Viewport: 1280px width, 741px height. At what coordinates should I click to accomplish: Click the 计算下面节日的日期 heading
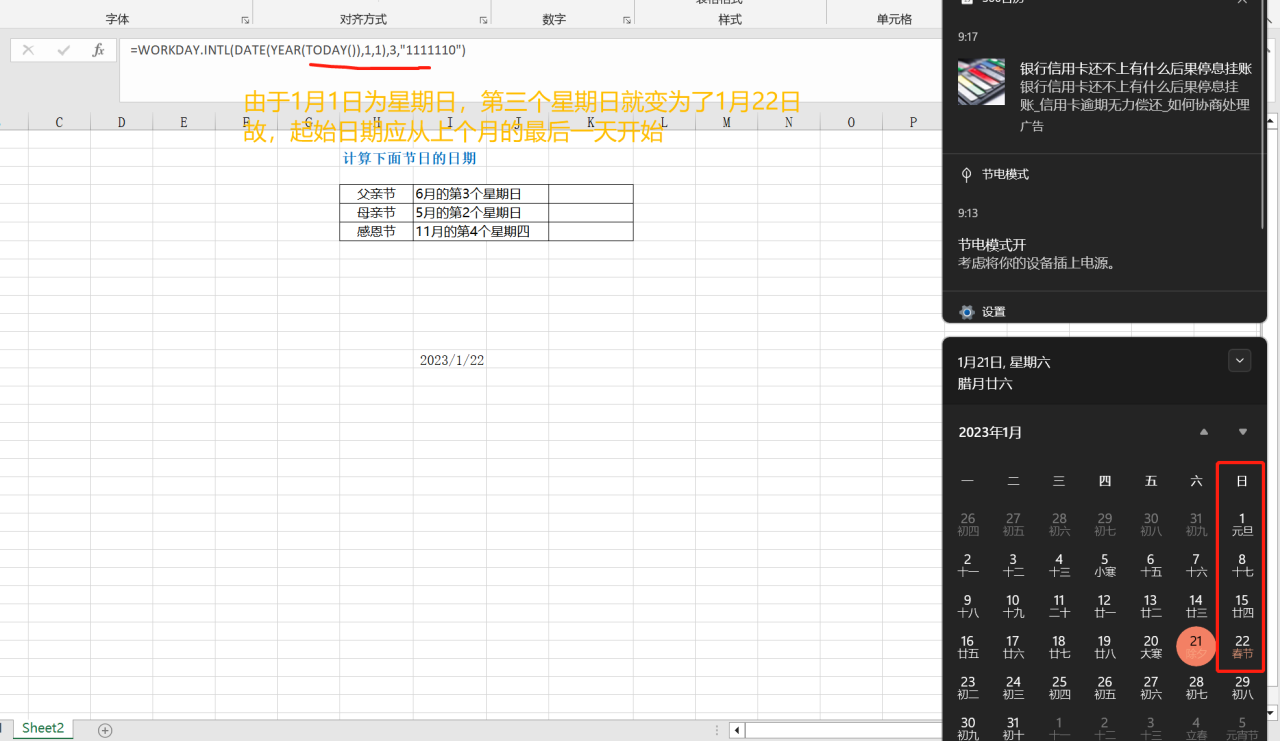[409, 158]
